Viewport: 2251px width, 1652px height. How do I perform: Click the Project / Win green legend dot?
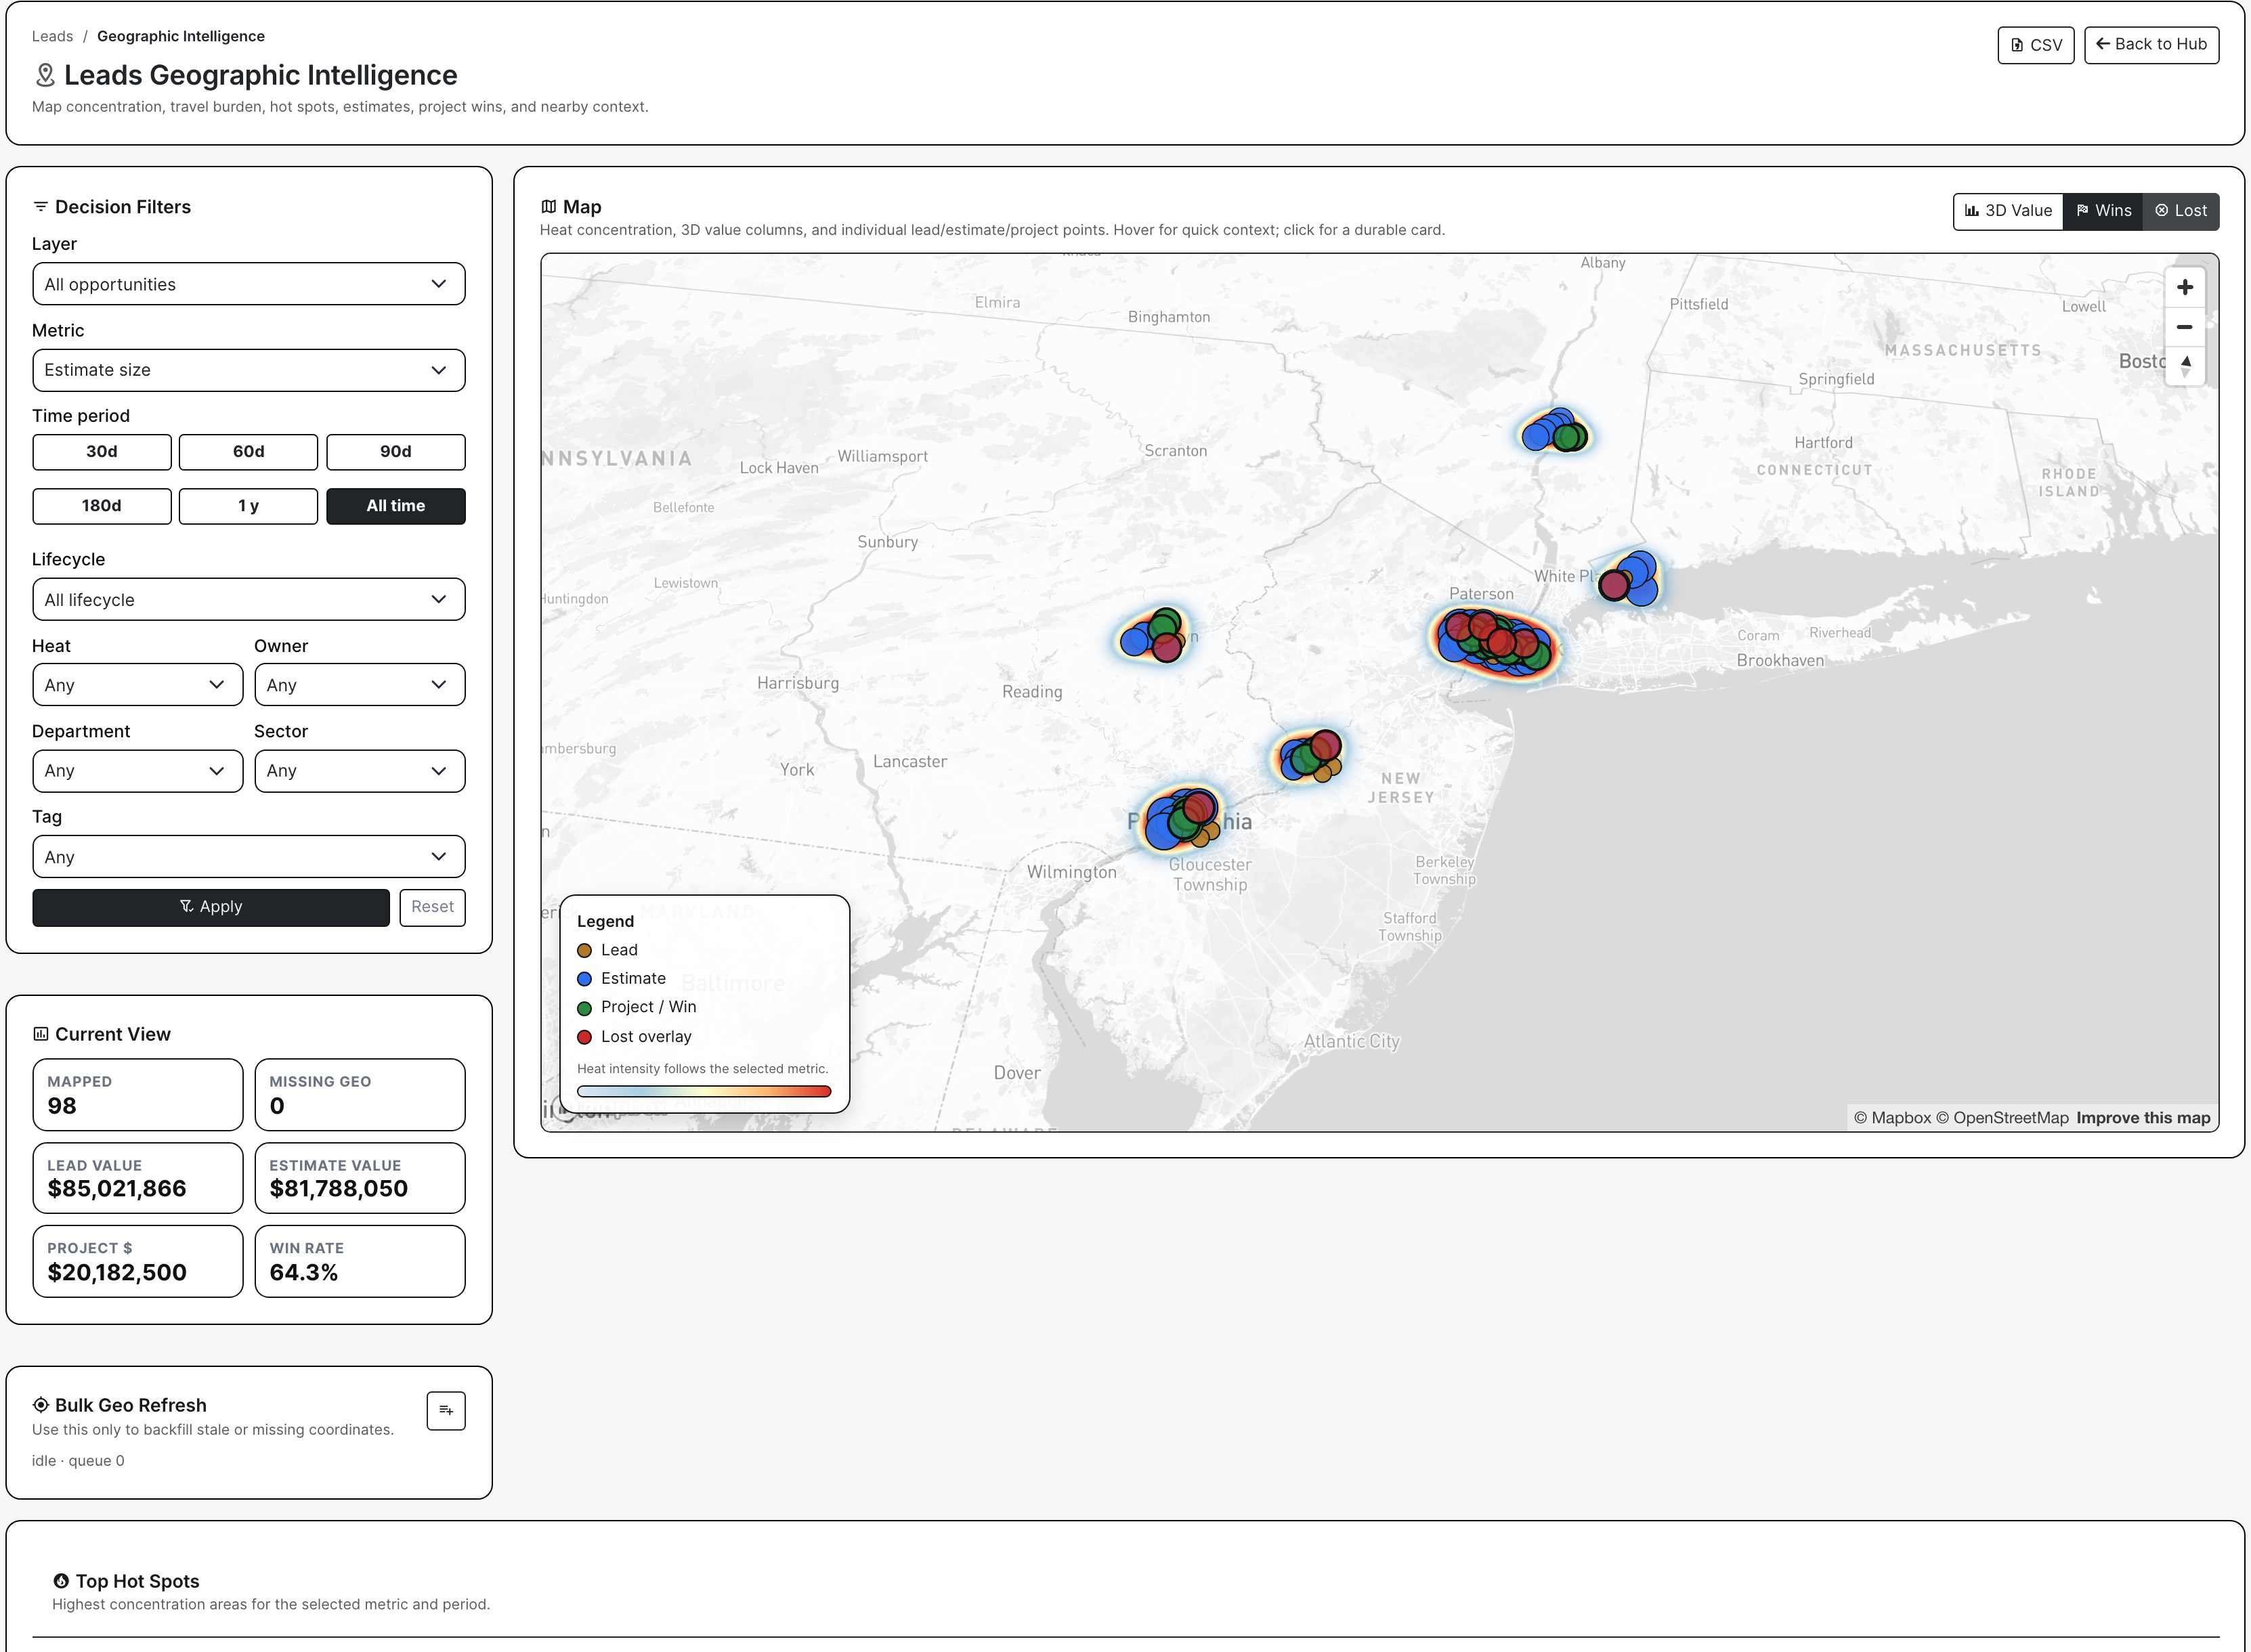pyautogui.click(x=584, y=1008)
